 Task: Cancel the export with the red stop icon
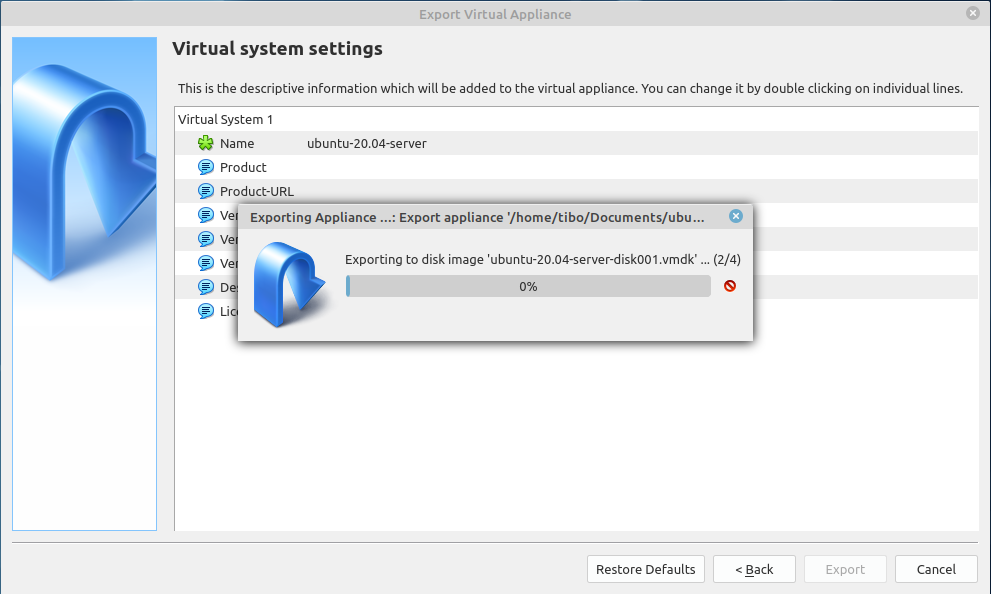730,286
